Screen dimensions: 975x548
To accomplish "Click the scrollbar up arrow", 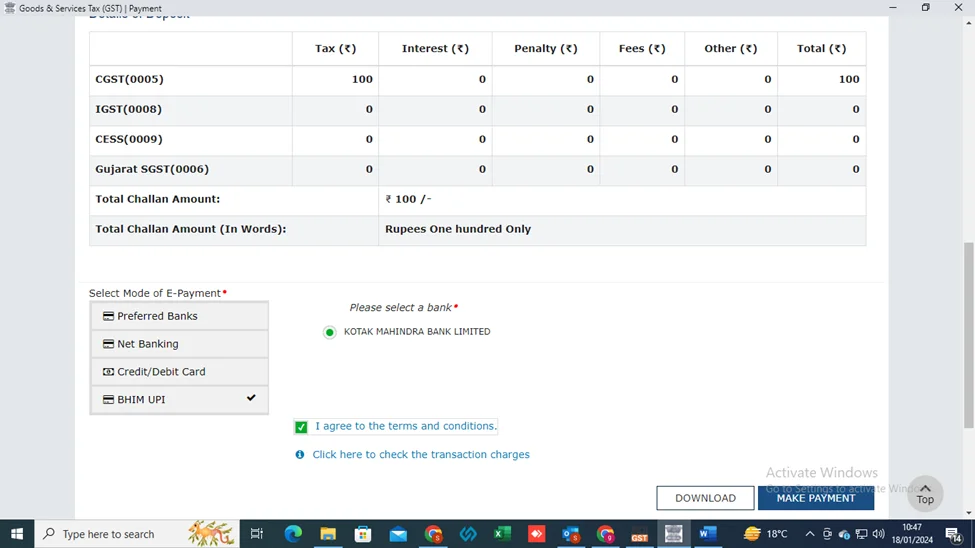I will pyautogui.click(x=969, y=23).
